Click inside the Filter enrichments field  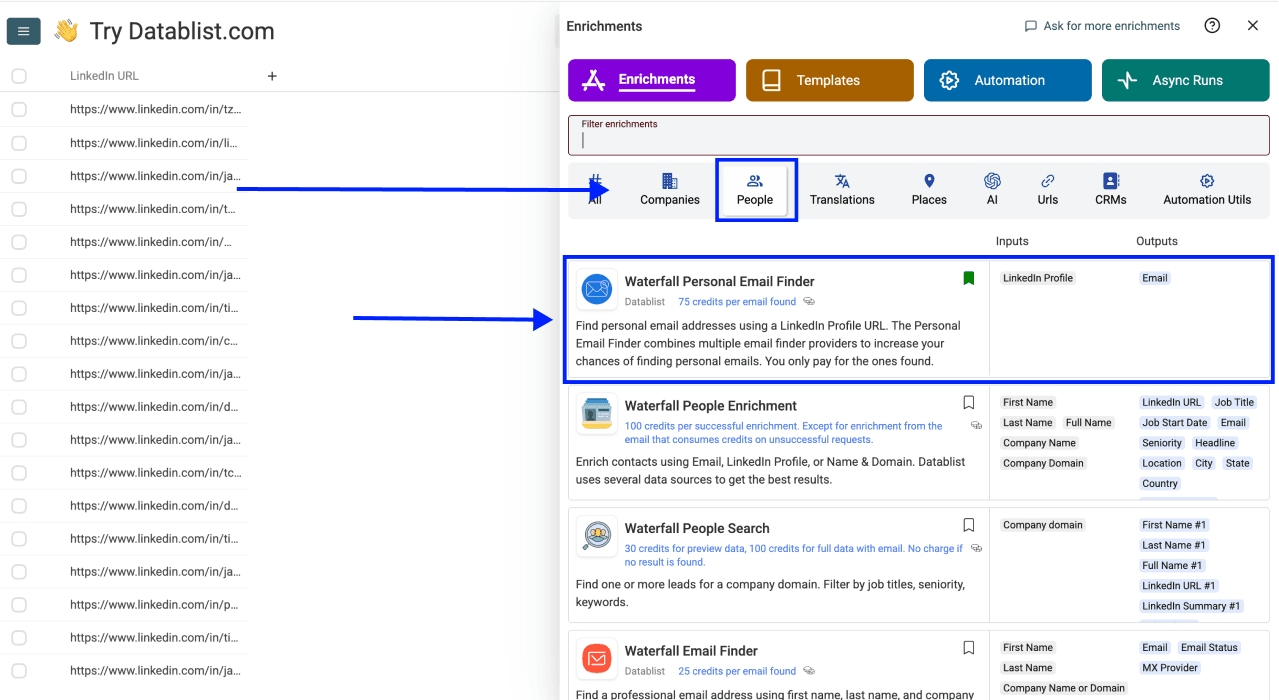point(918,139)
